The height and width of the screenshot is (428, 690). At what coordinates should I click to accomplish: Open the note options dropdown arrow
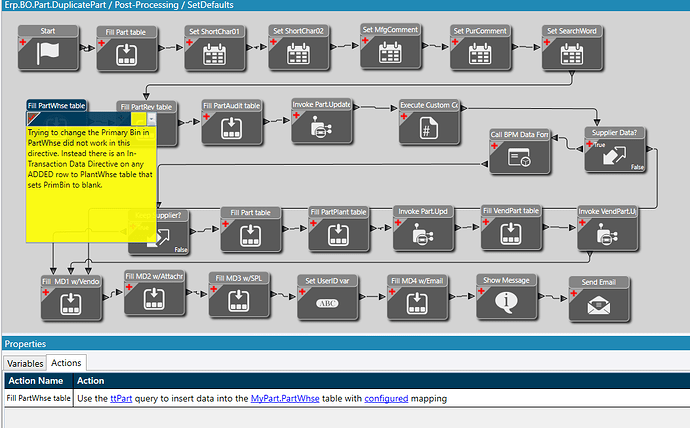click(x=151, y=119)
